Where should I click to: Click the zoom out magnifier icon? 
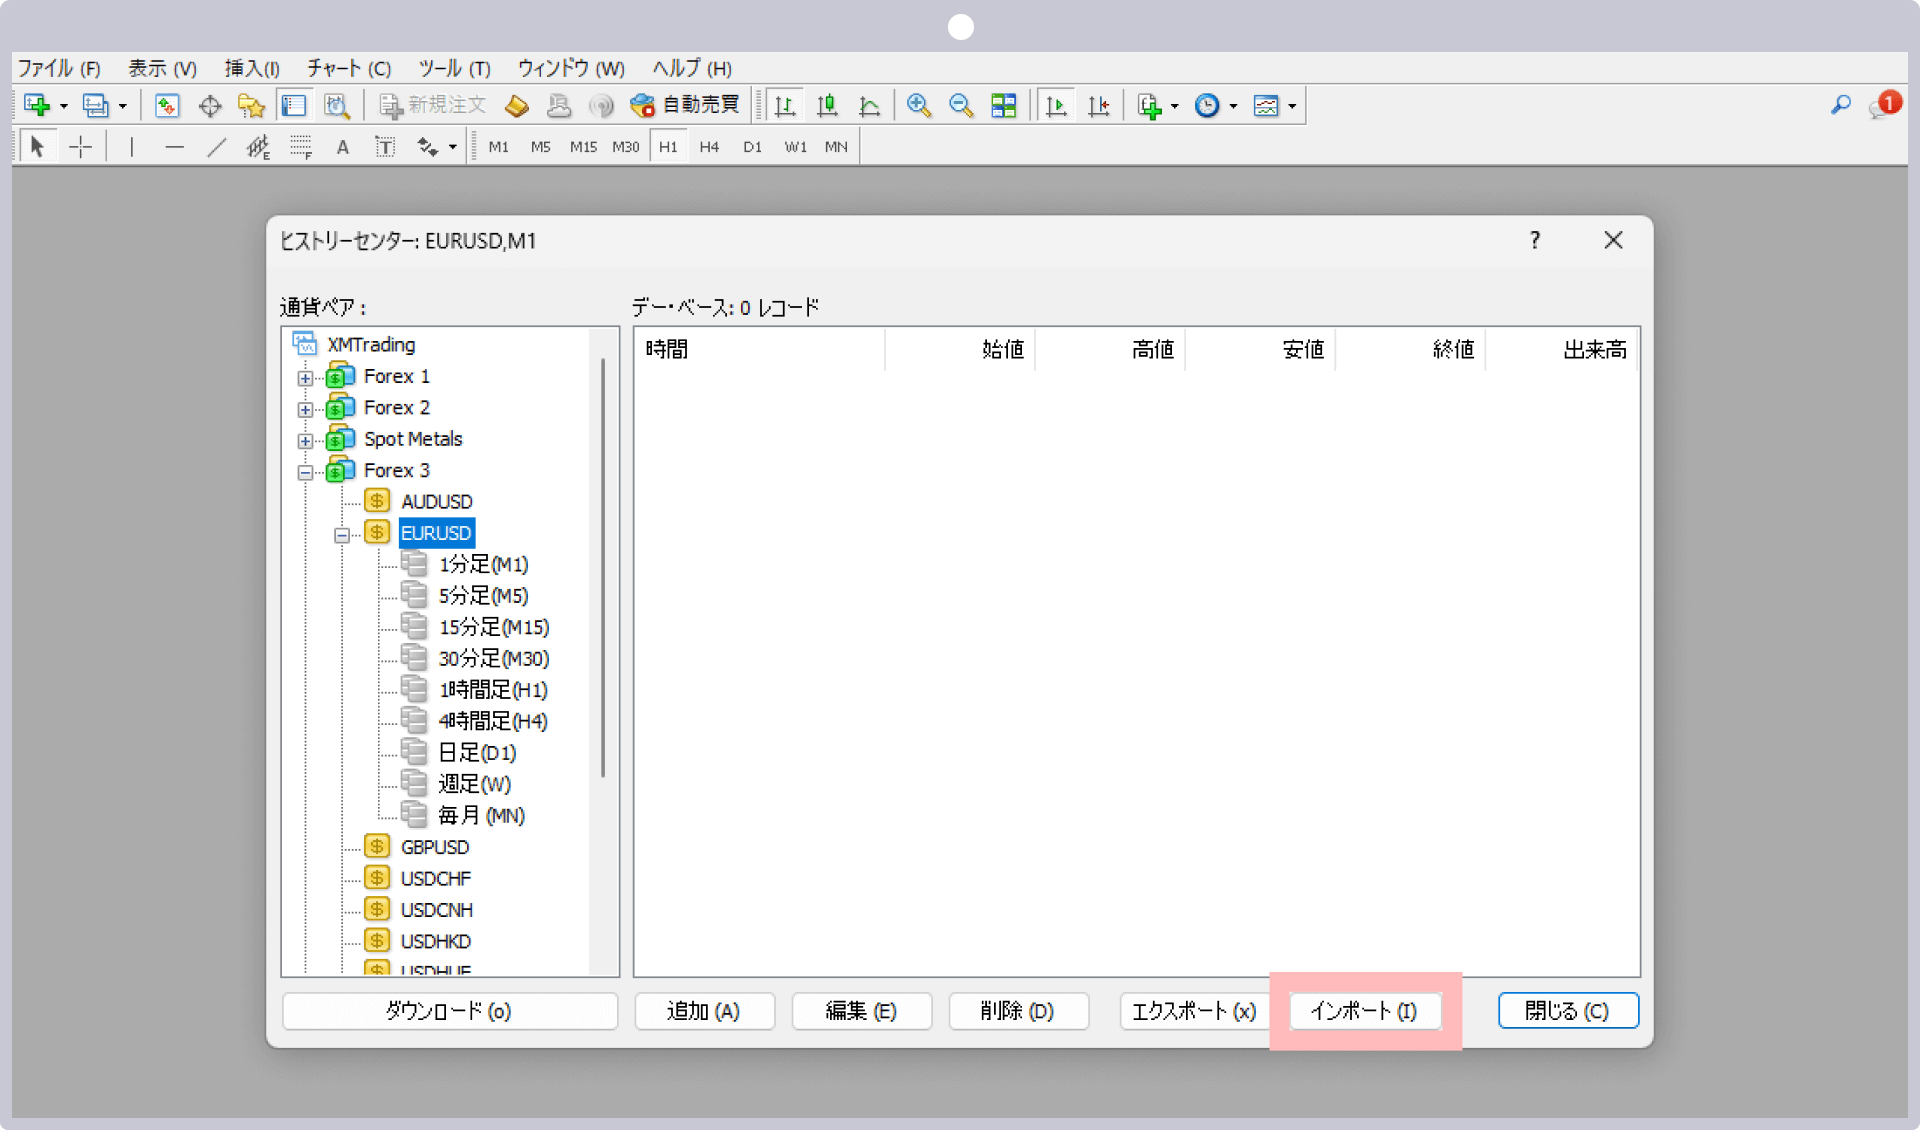961,105
